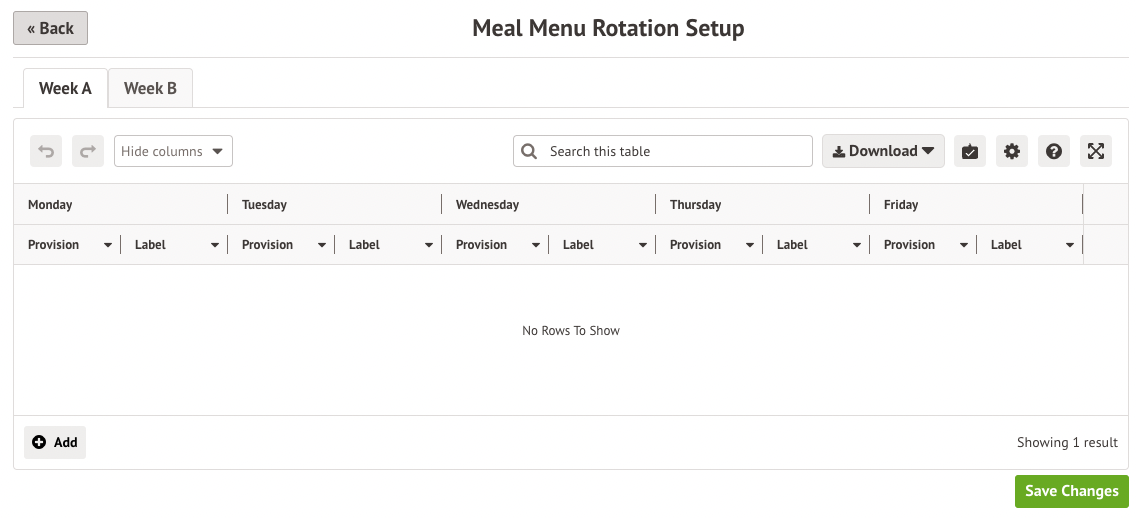
Task: Open table settings gear icon
Action: tap(1012, 151)
